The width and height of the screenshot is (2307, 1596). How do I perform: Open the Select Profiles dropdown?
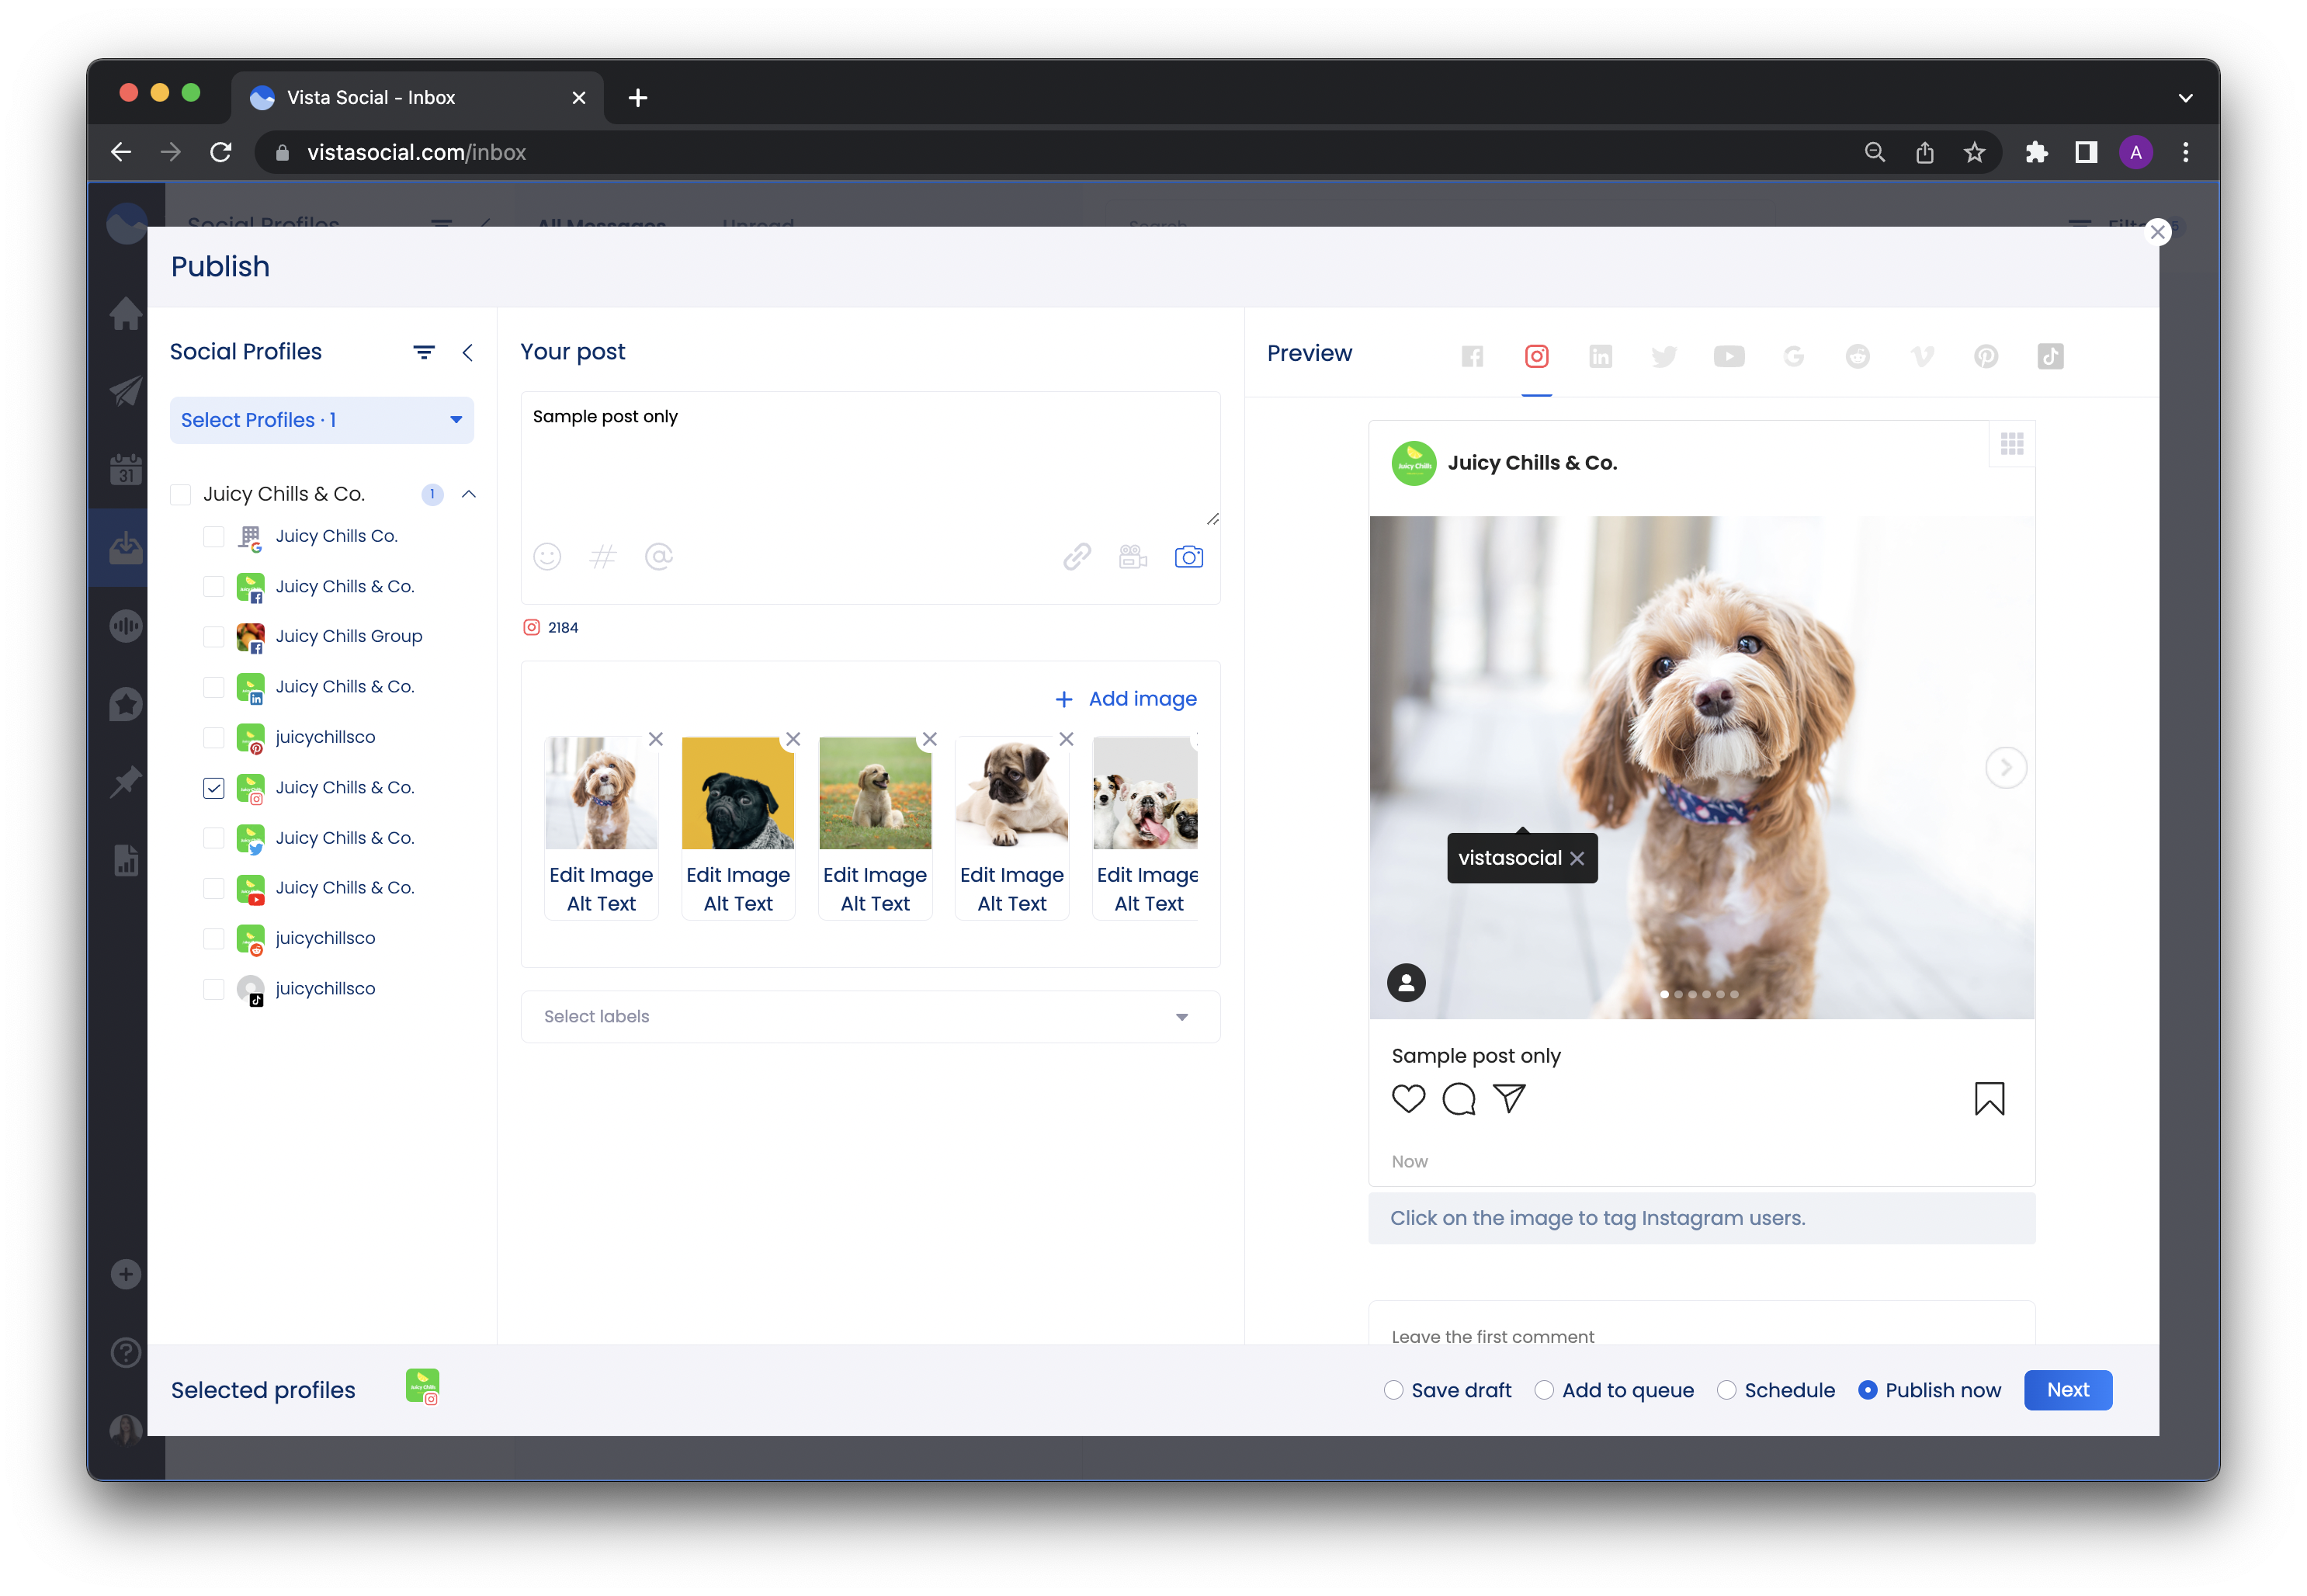[x=321, y=420]
